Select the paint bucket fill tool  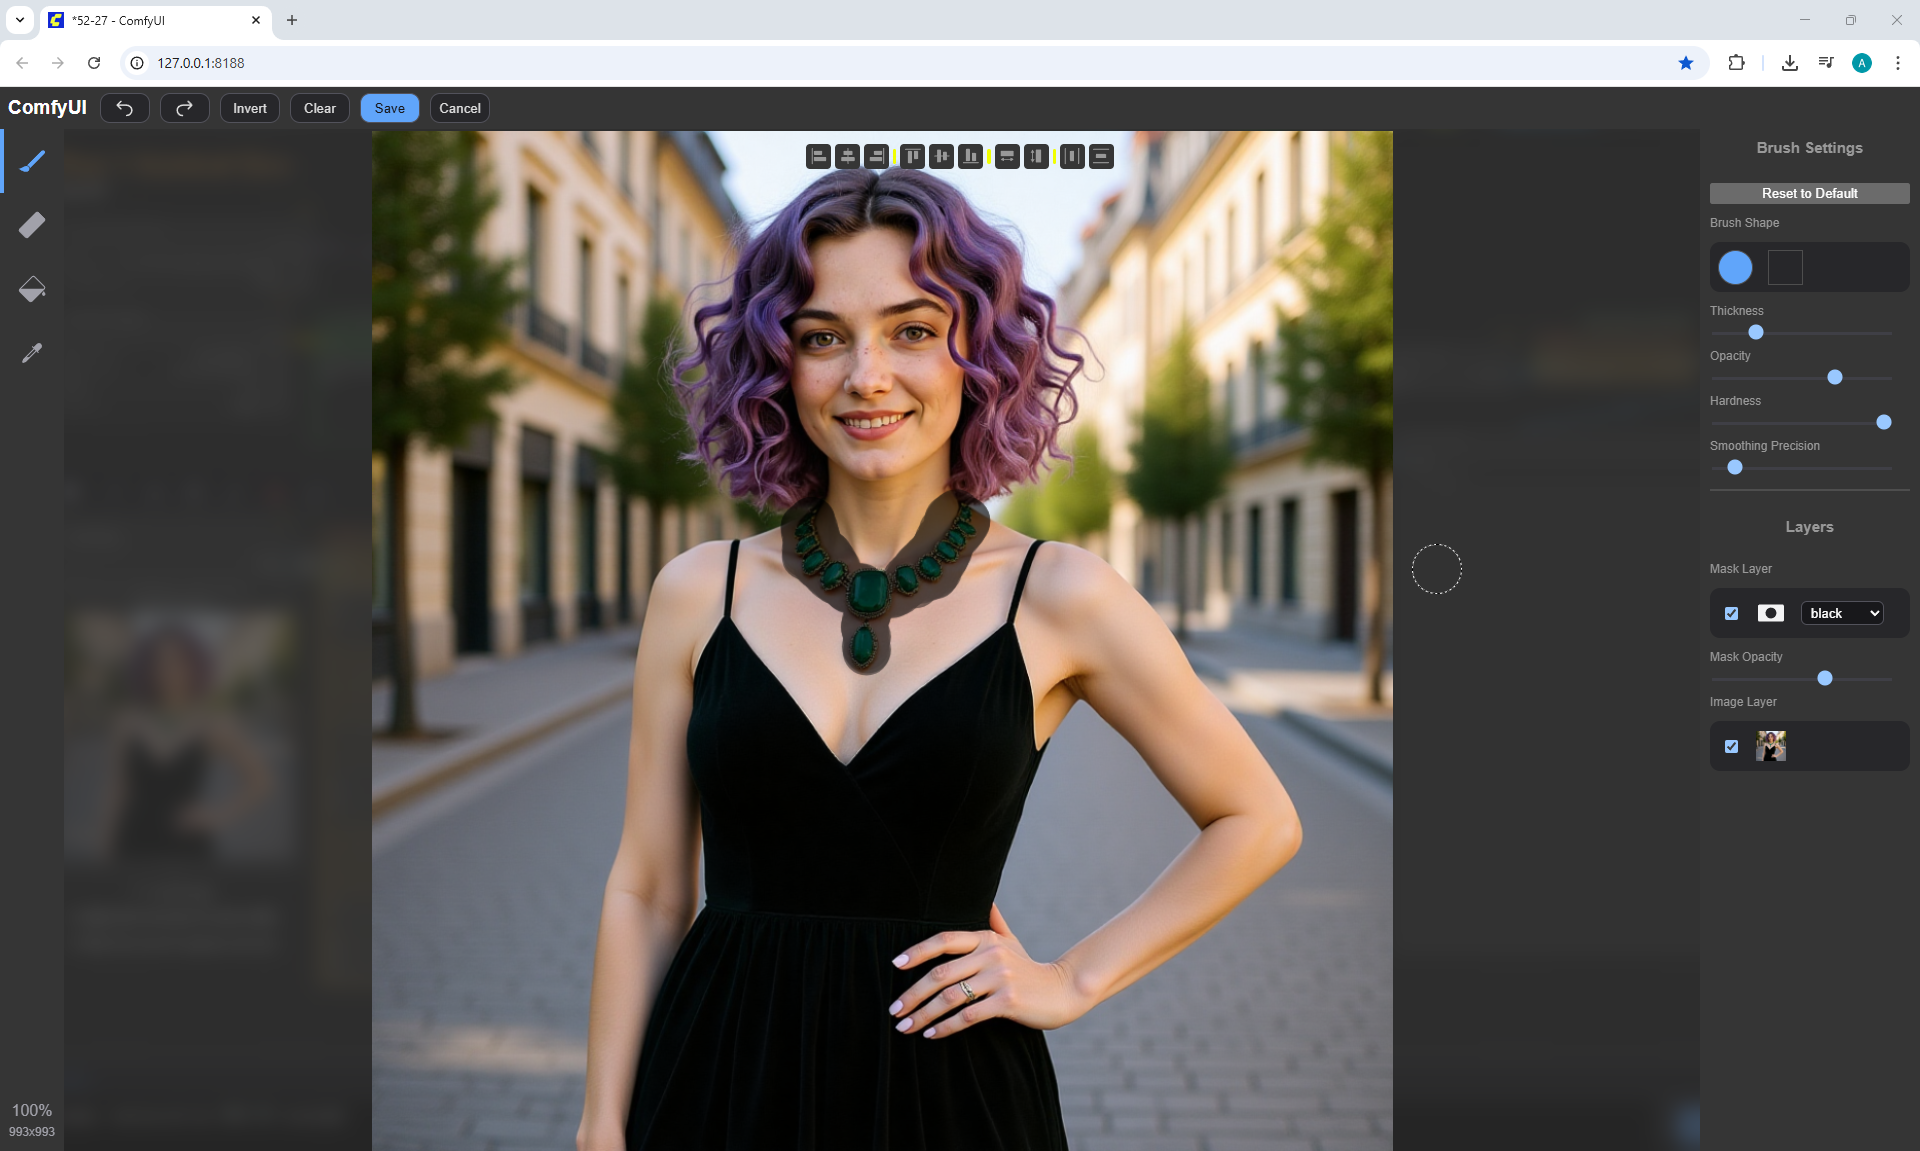tap(32, 289)
